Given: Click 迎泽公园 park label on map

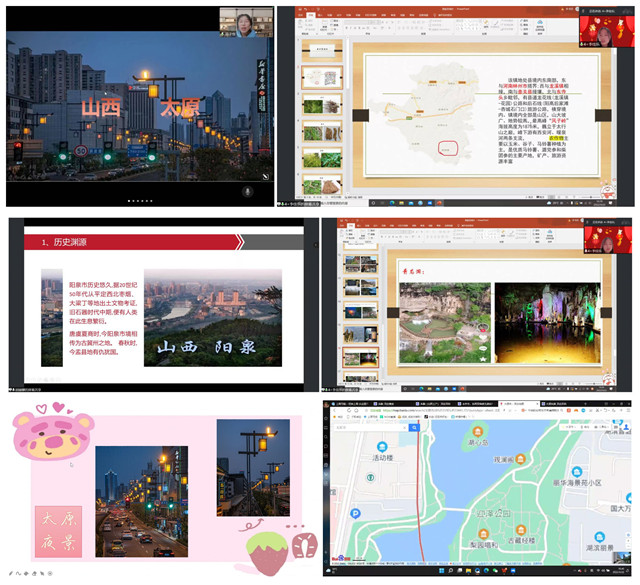Looking at the screenshot, I should (493, 513).
